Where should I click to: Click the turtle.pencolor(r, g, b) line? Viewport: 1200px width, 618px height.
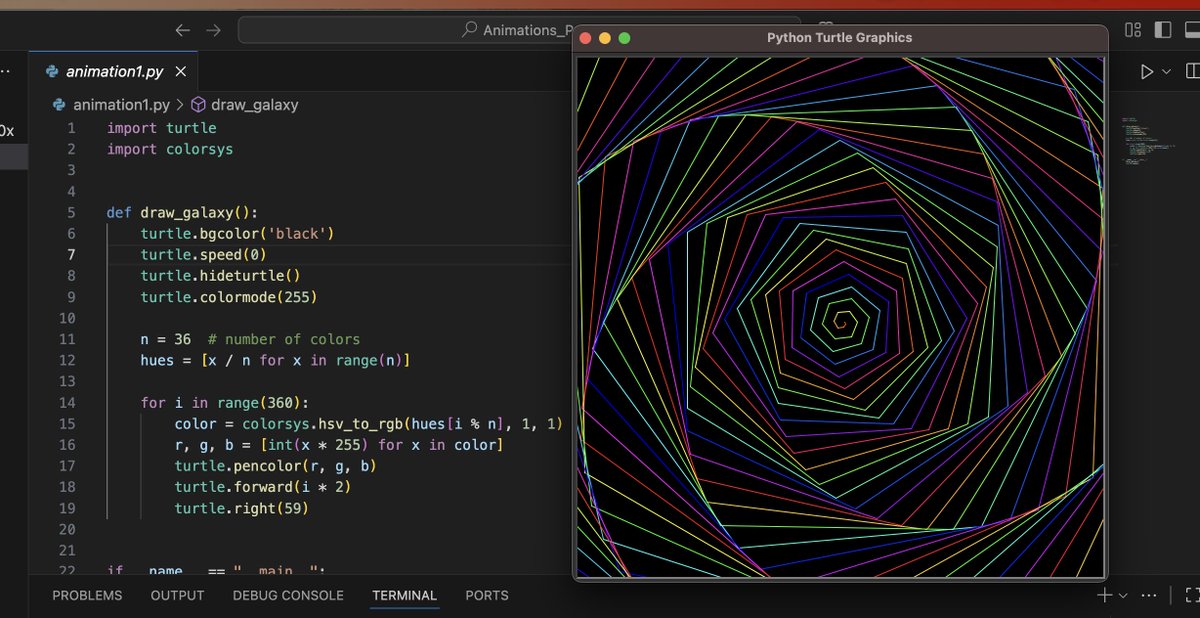(x=275, y=466)
